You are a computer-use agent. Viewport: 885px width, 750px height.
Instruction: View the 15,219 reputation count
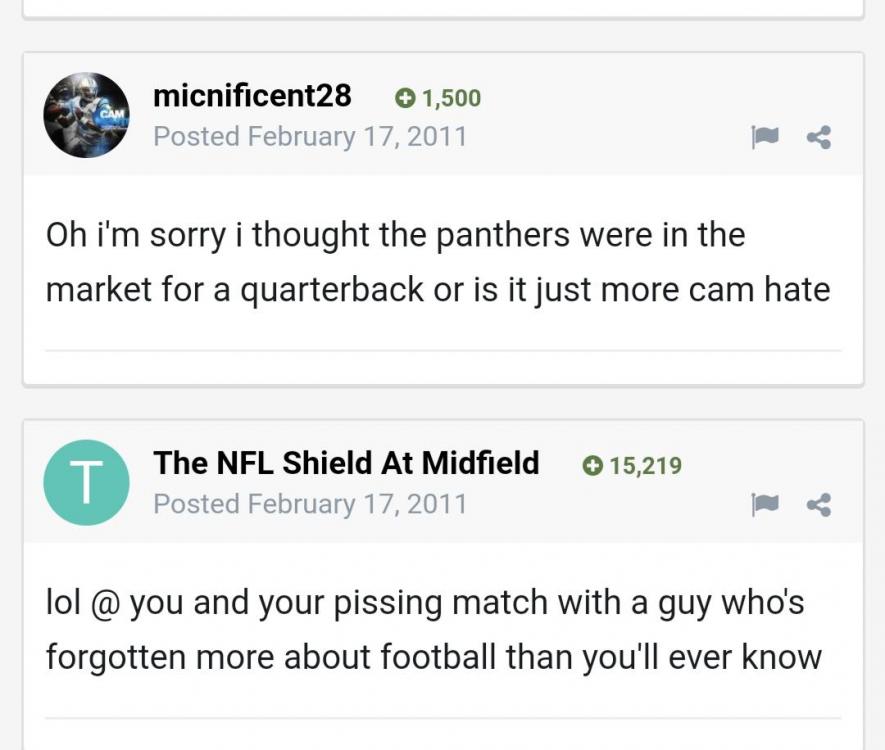[x=646, y=466]
